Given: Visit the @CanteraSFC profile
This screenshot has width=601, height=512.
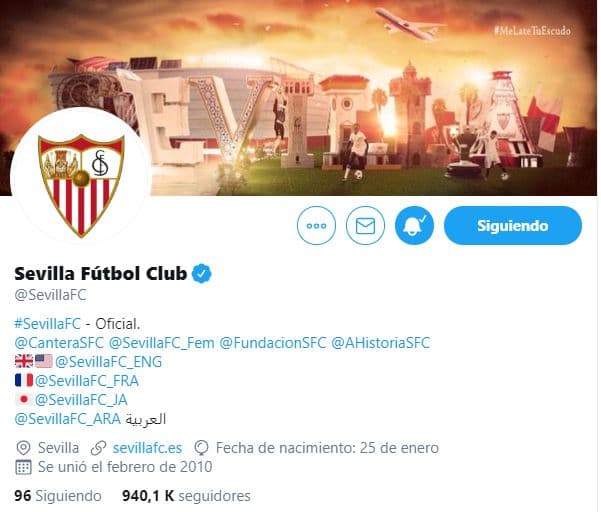Looking at the screenshot, I should coord(59,343).
